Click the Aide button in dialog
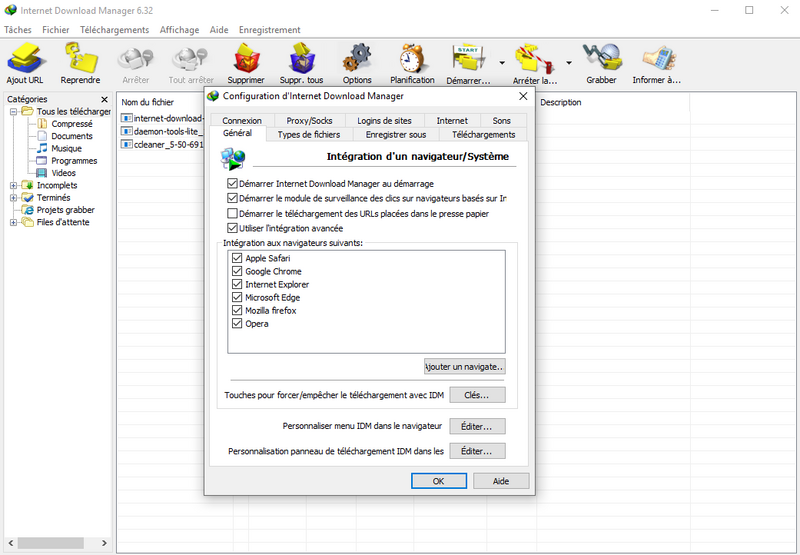This screenshot has height=555, width=800. (501, 481)
